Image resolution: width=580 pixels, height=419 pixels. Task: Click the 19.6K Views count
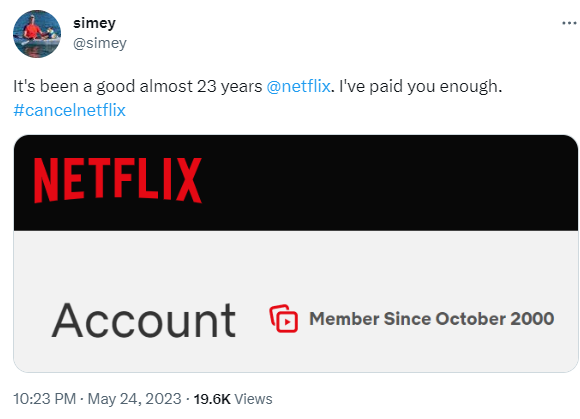coord(233,399)
